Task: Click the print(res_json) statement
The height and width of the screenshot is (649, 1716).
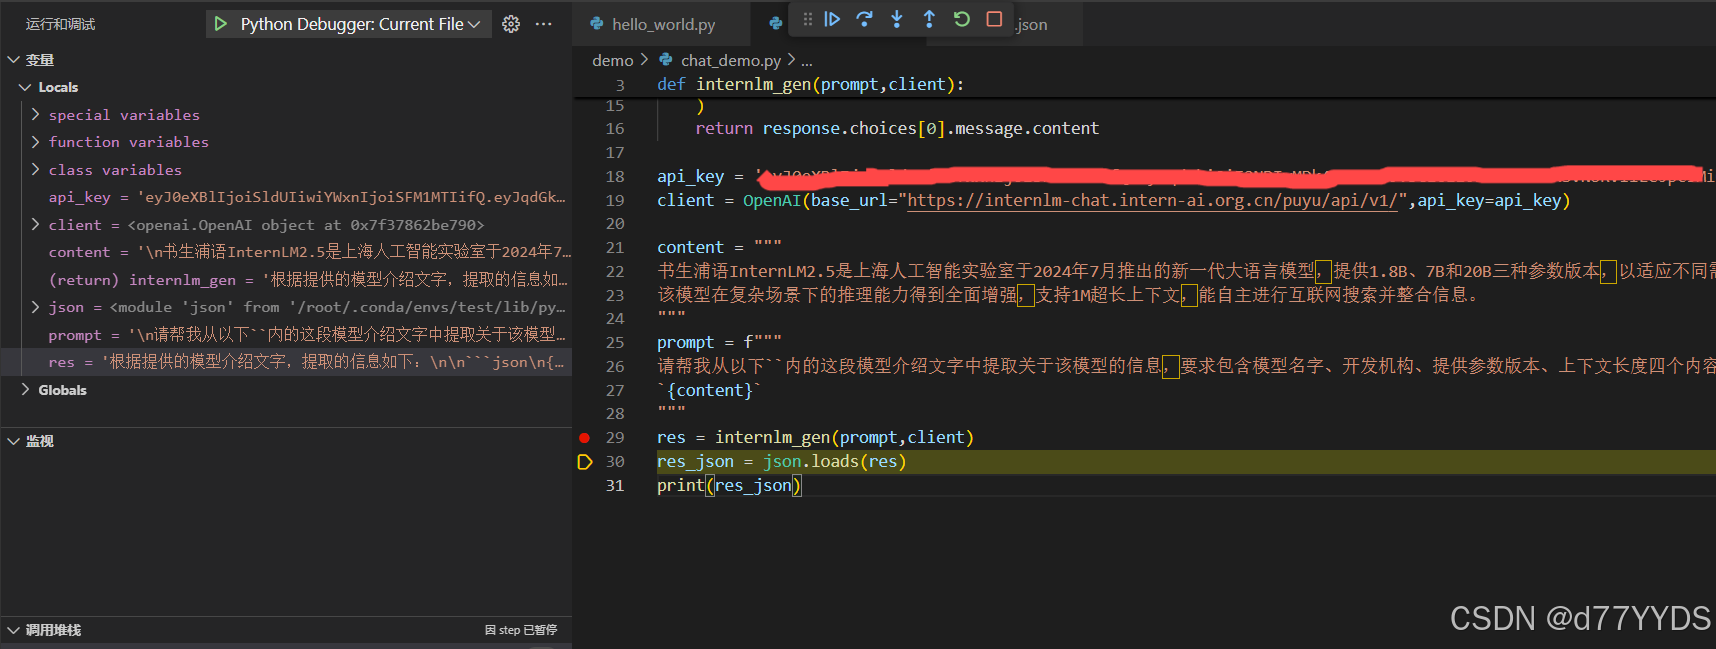Action: pos(729,485)
